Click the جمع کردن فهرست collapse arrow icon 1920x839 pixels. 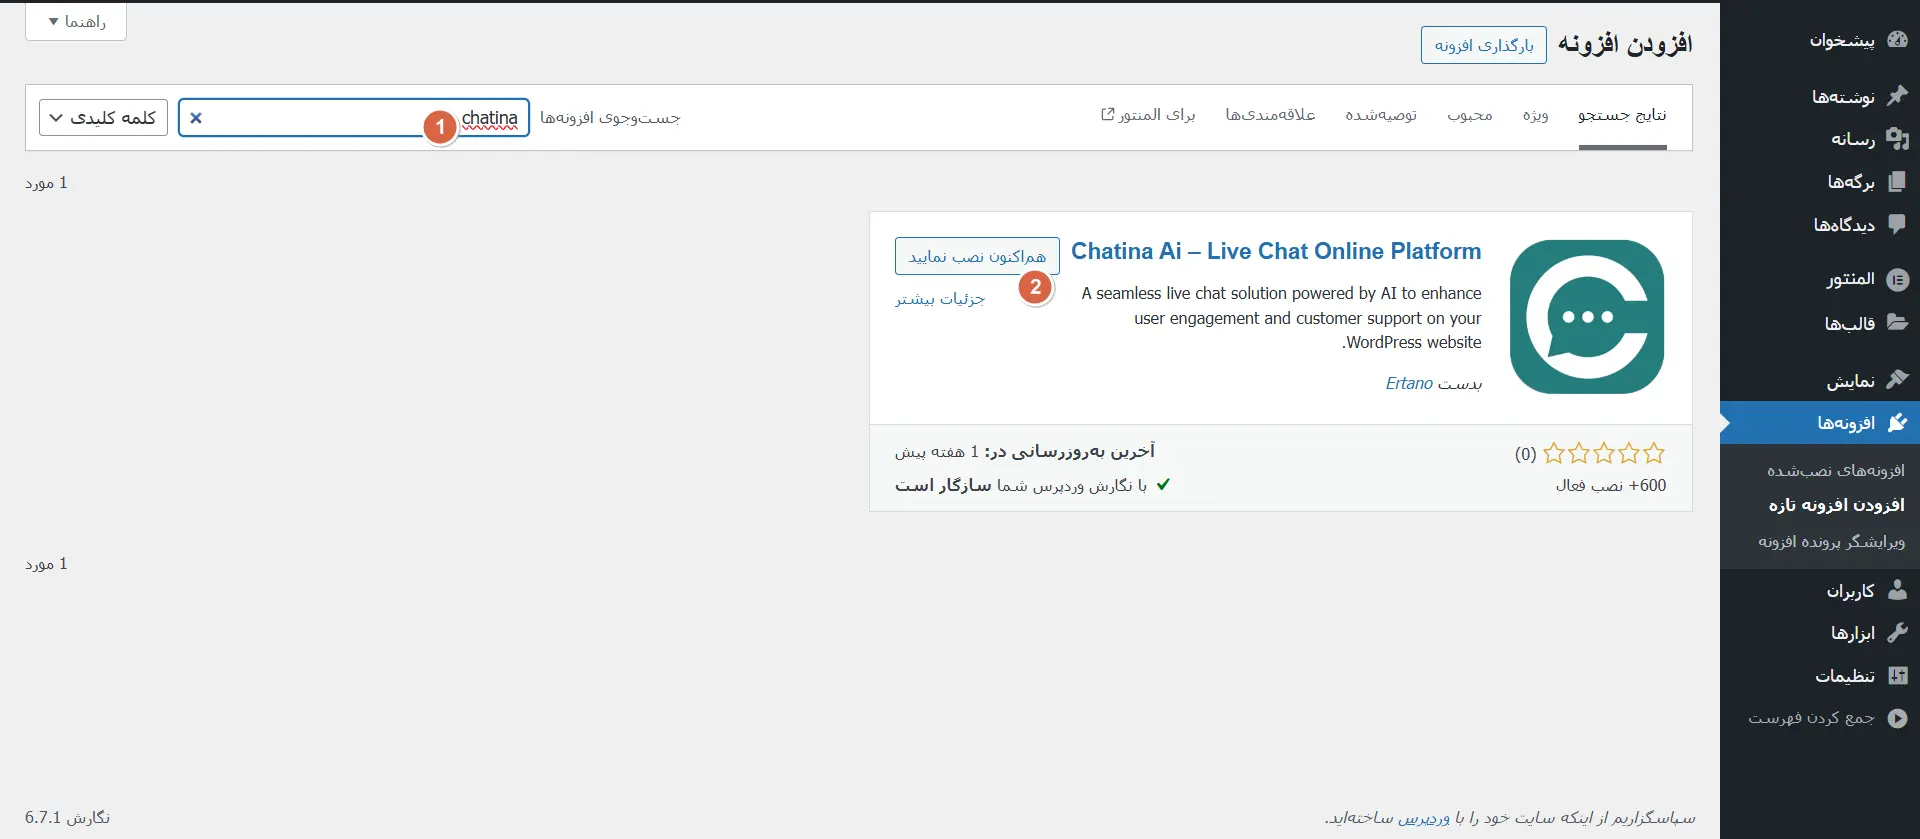(1897, 718)
